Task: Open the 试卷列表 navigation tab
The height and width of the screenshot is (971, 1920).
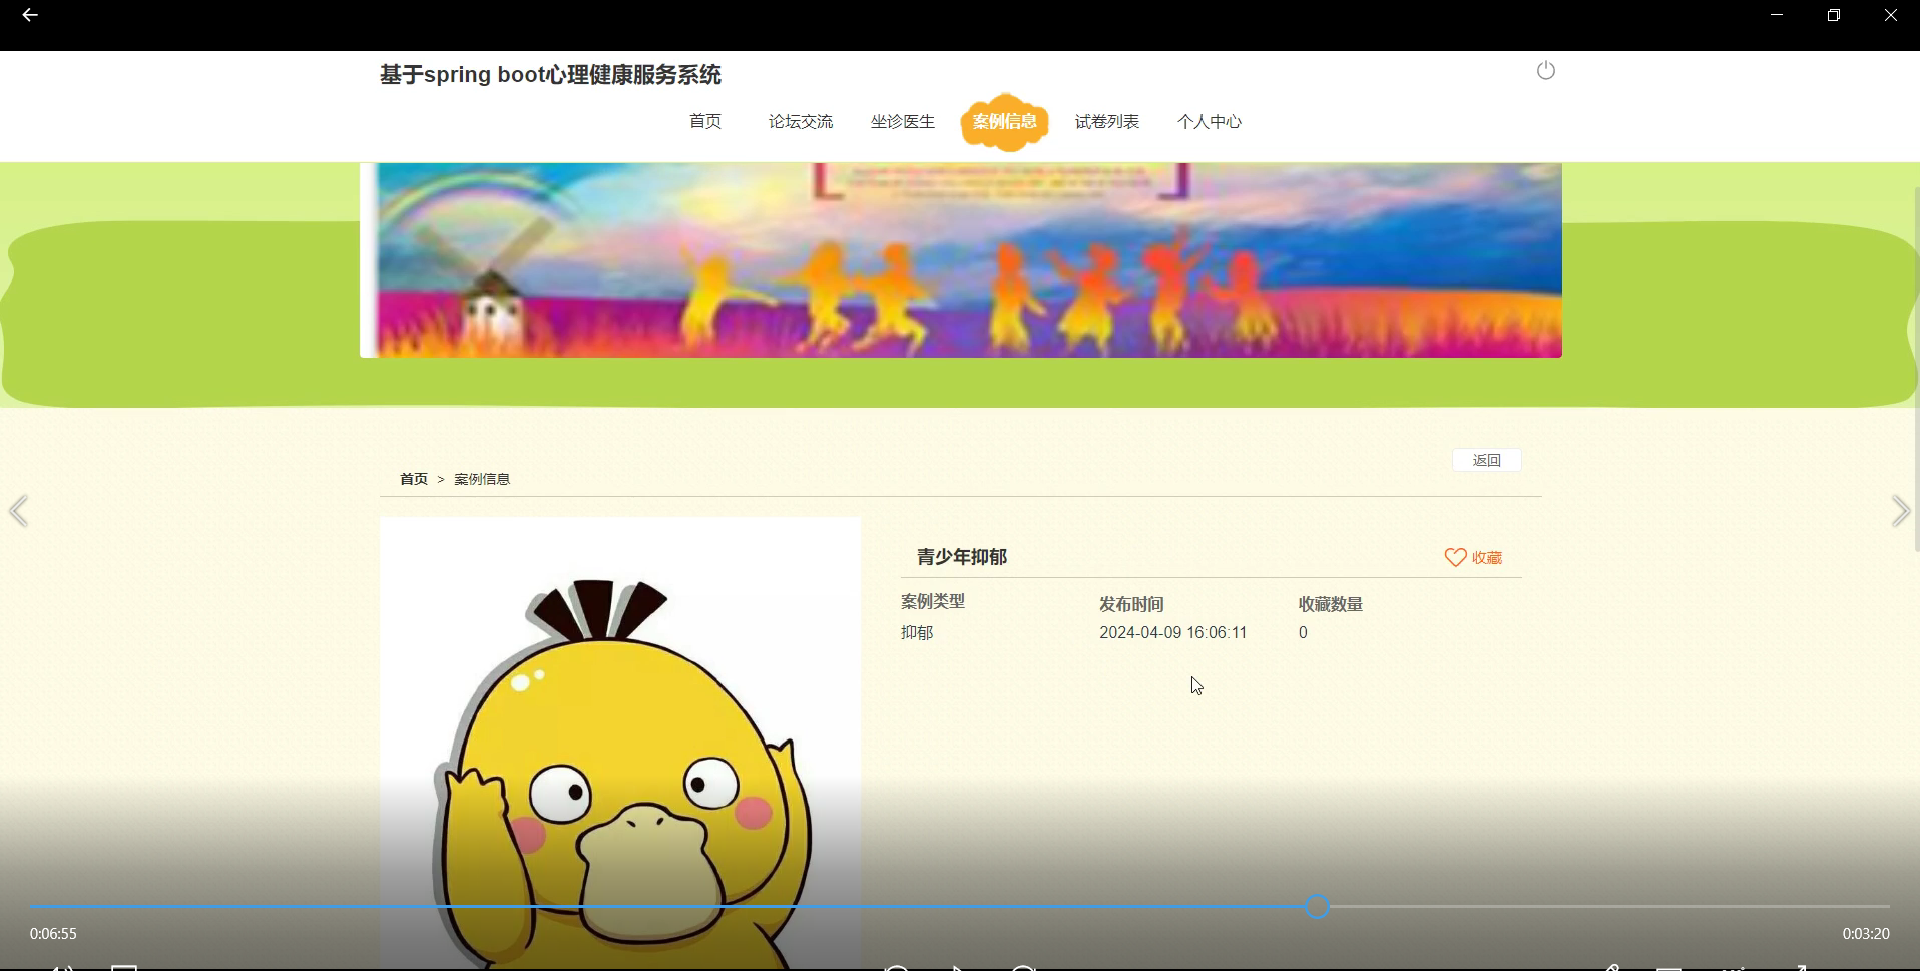Action: (1107, 121)
